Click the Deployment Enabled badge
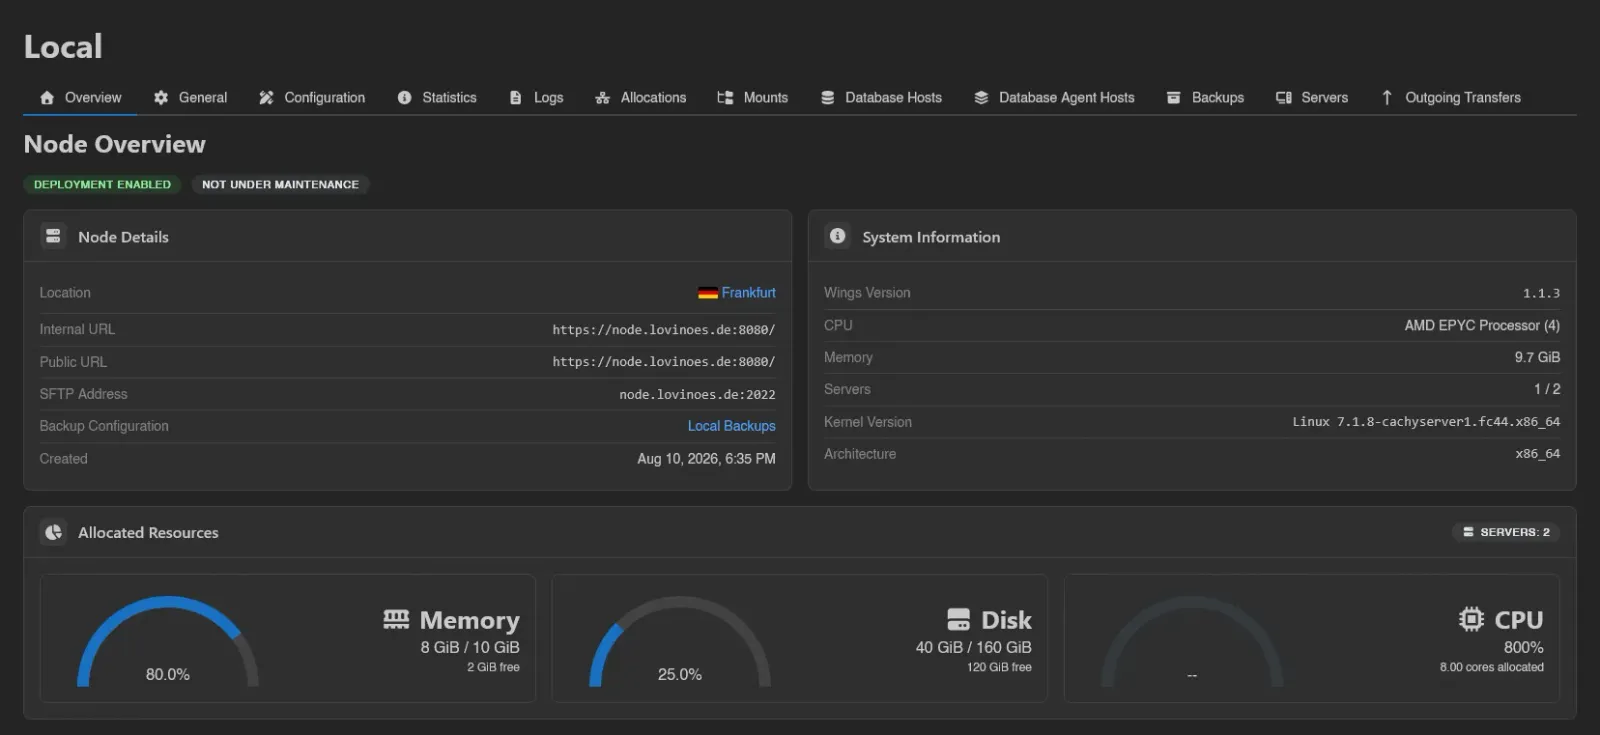 (102, 185)
